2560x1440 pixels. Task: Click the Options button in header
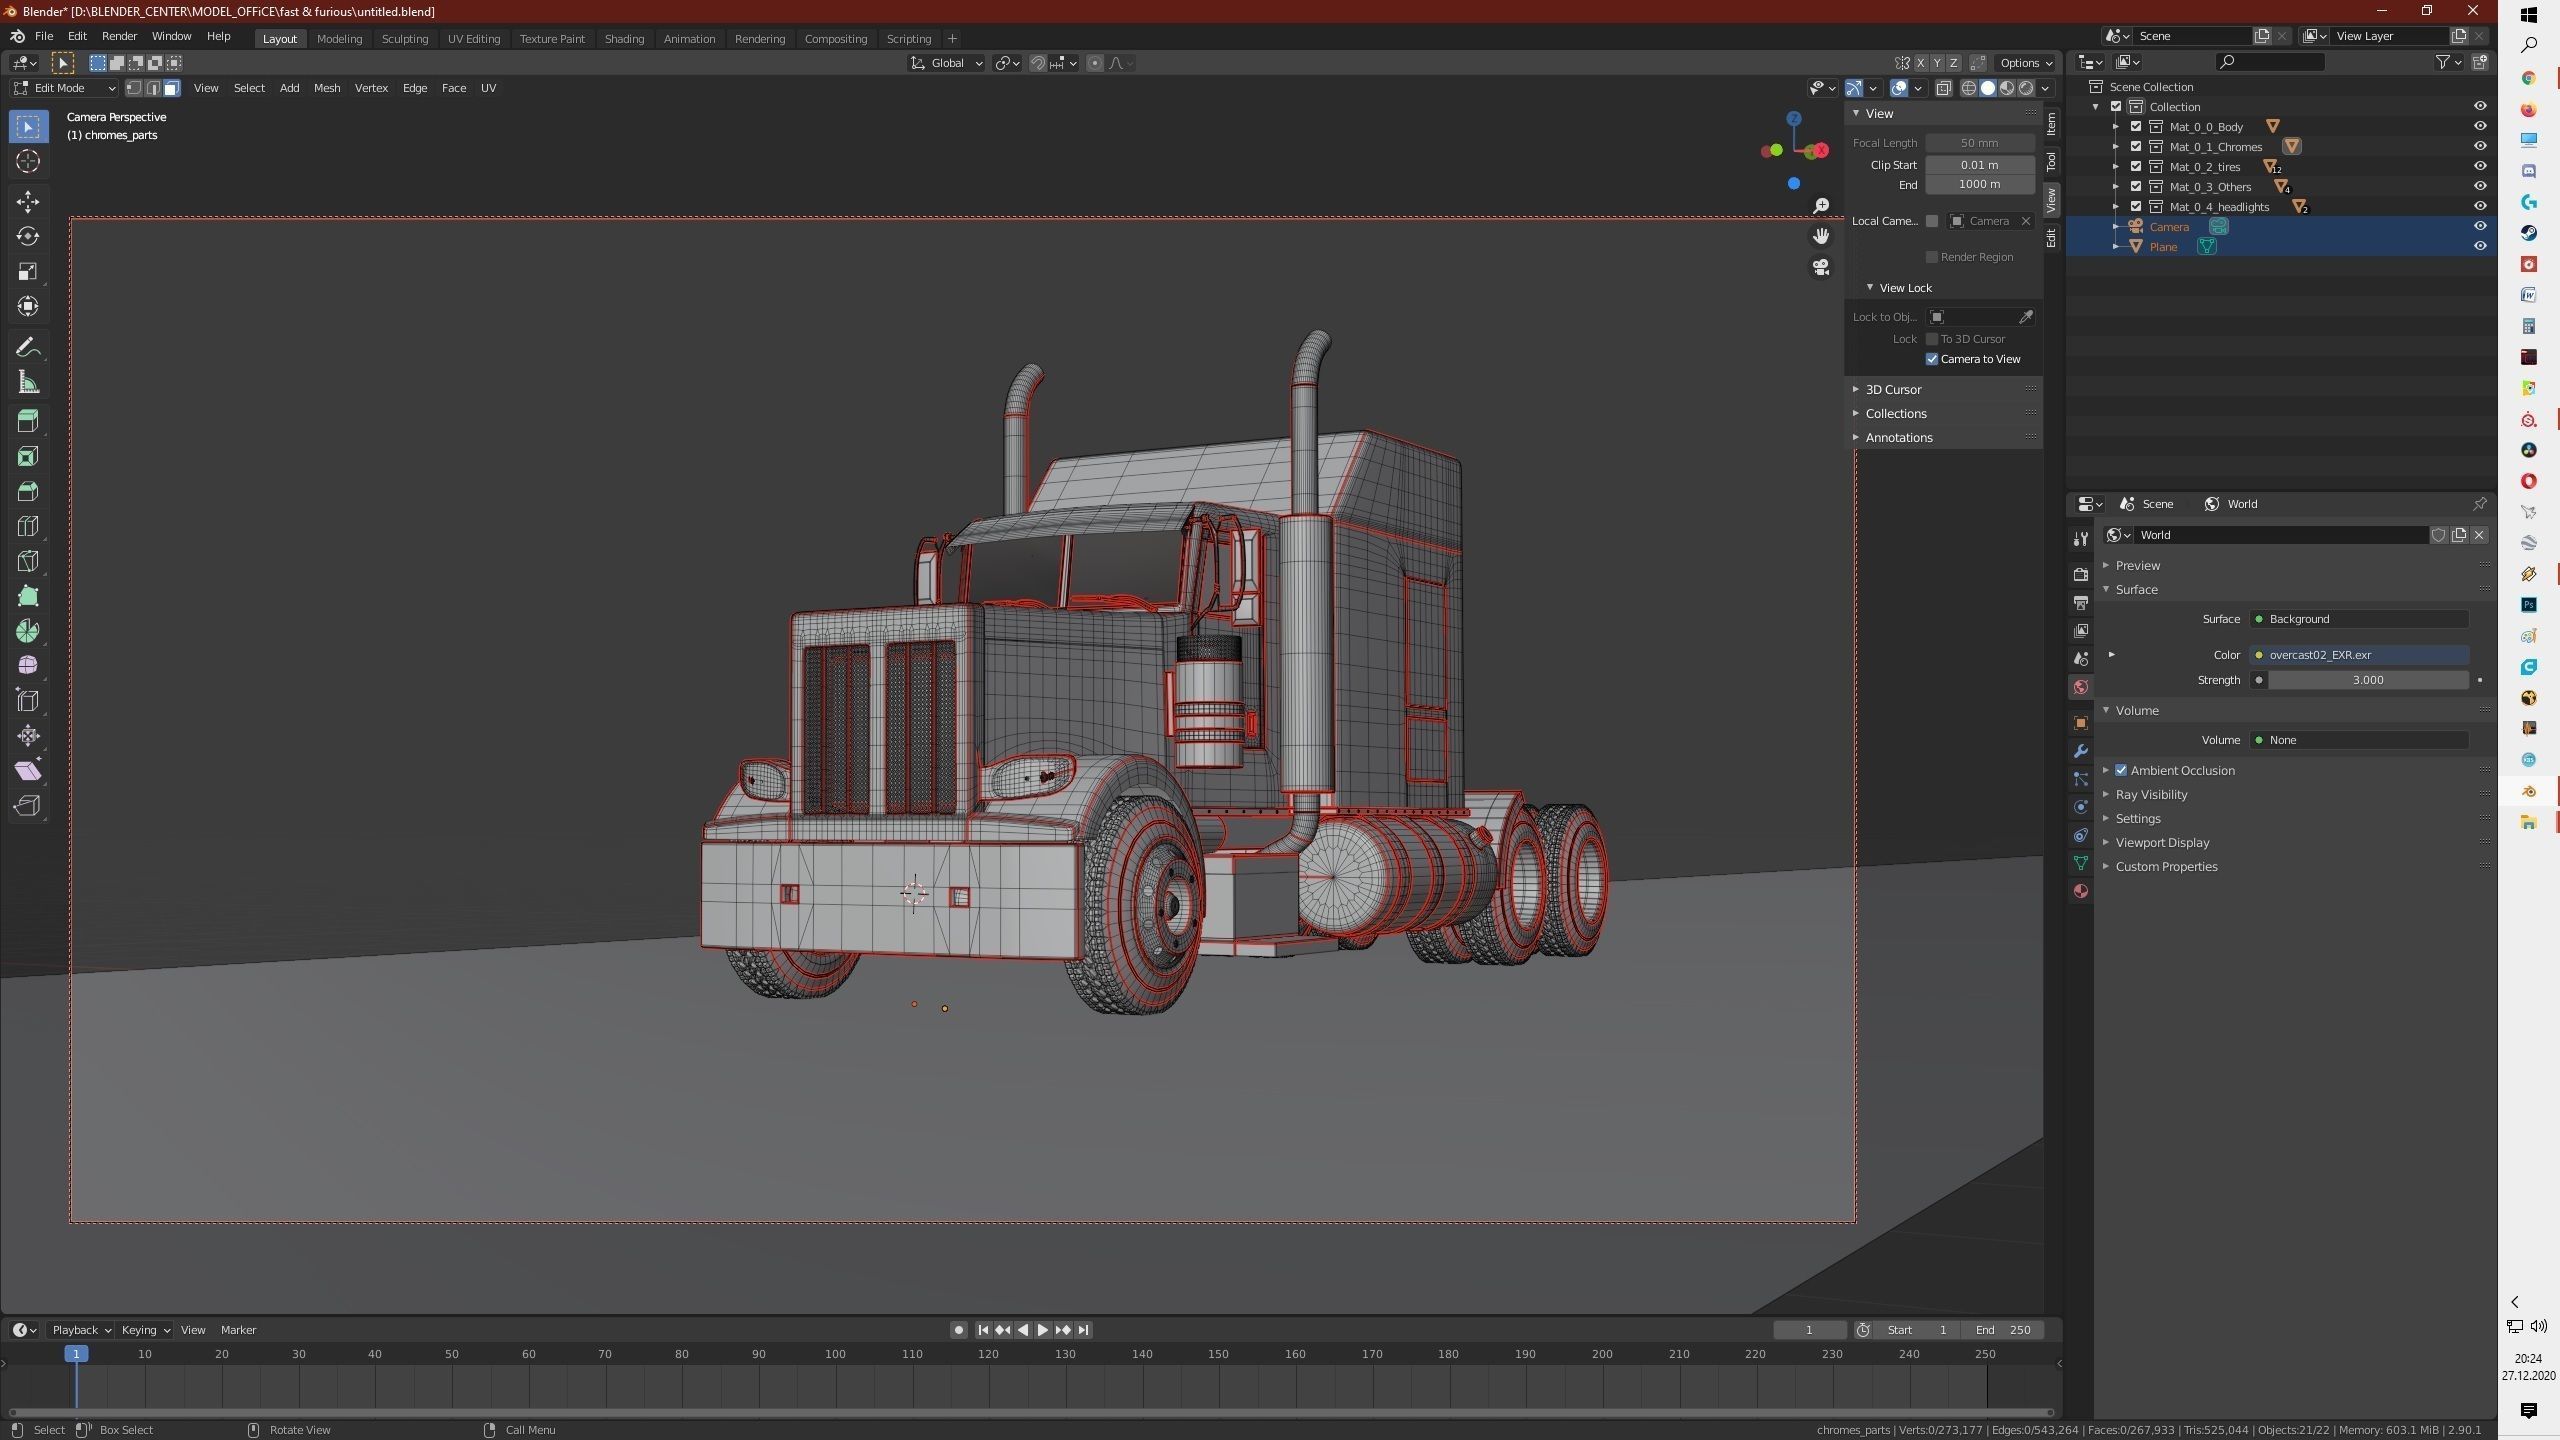pyautogui.click(x=2025, y=63)
